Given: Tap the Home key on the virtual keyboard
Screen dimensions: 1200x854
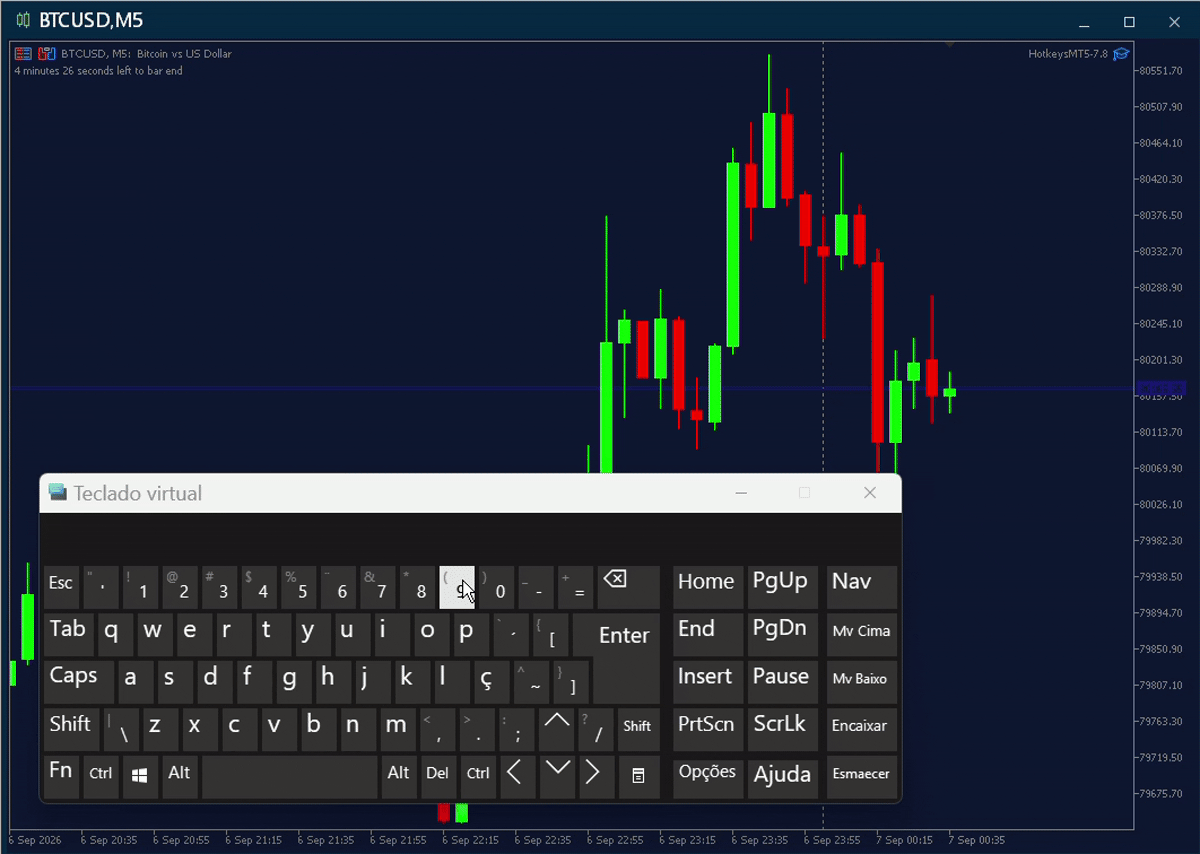Looking at the screenshot, I should tap(708, 587).
